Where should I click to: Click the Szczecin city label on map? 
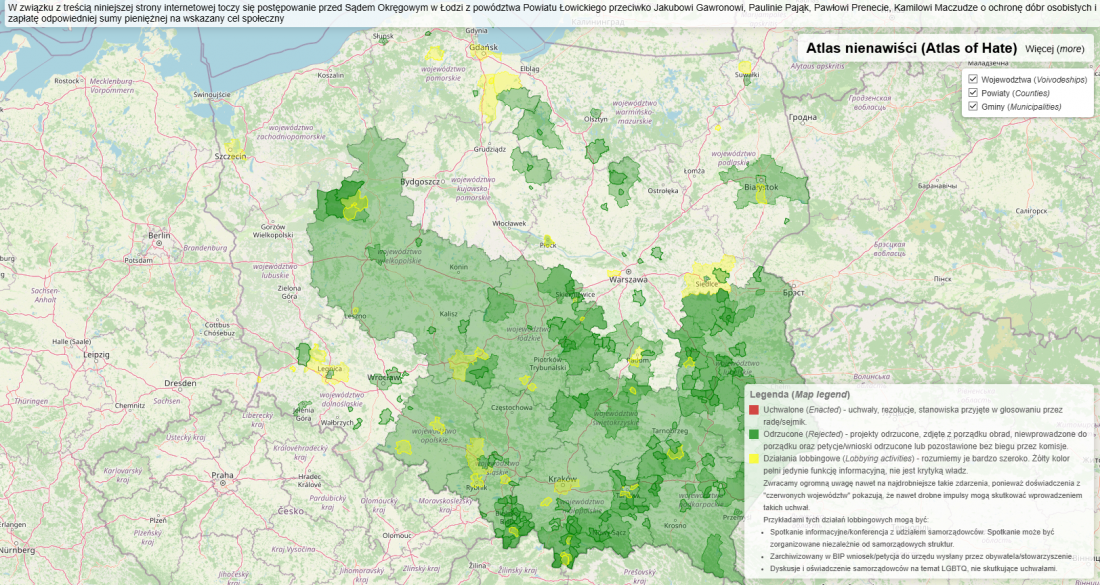pyautogui.click(x=231, y=156)
